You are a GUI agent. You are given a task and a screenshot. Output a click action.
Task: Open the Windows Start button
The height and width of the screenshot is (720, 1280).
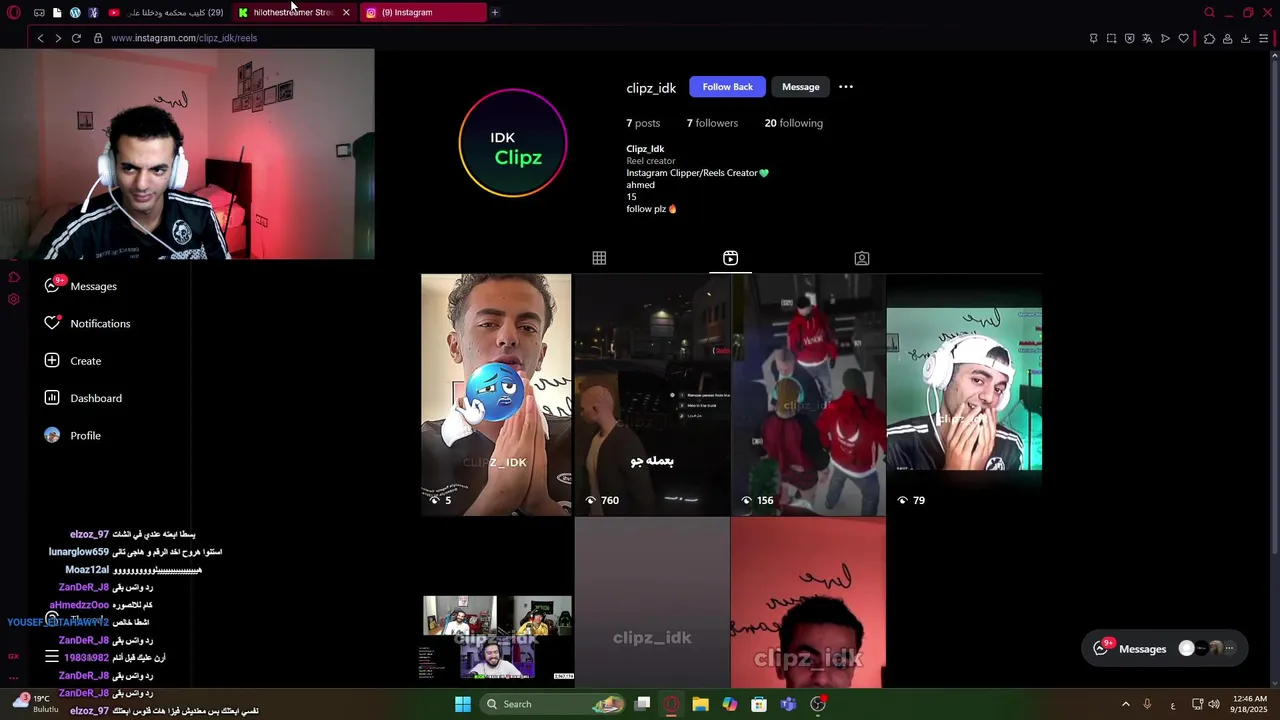pyautogui.click(x=463, y=704)
